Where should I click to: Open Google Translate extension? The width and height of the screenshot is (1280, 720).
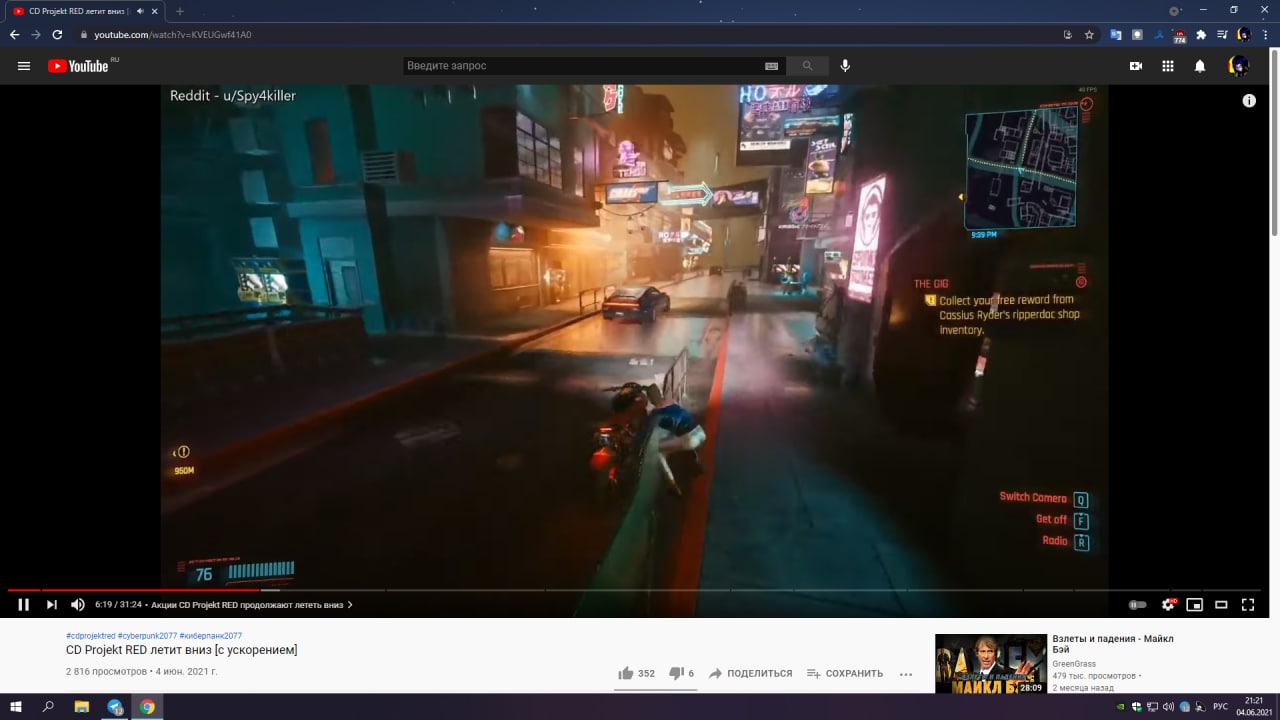(x=1116, y=34)
